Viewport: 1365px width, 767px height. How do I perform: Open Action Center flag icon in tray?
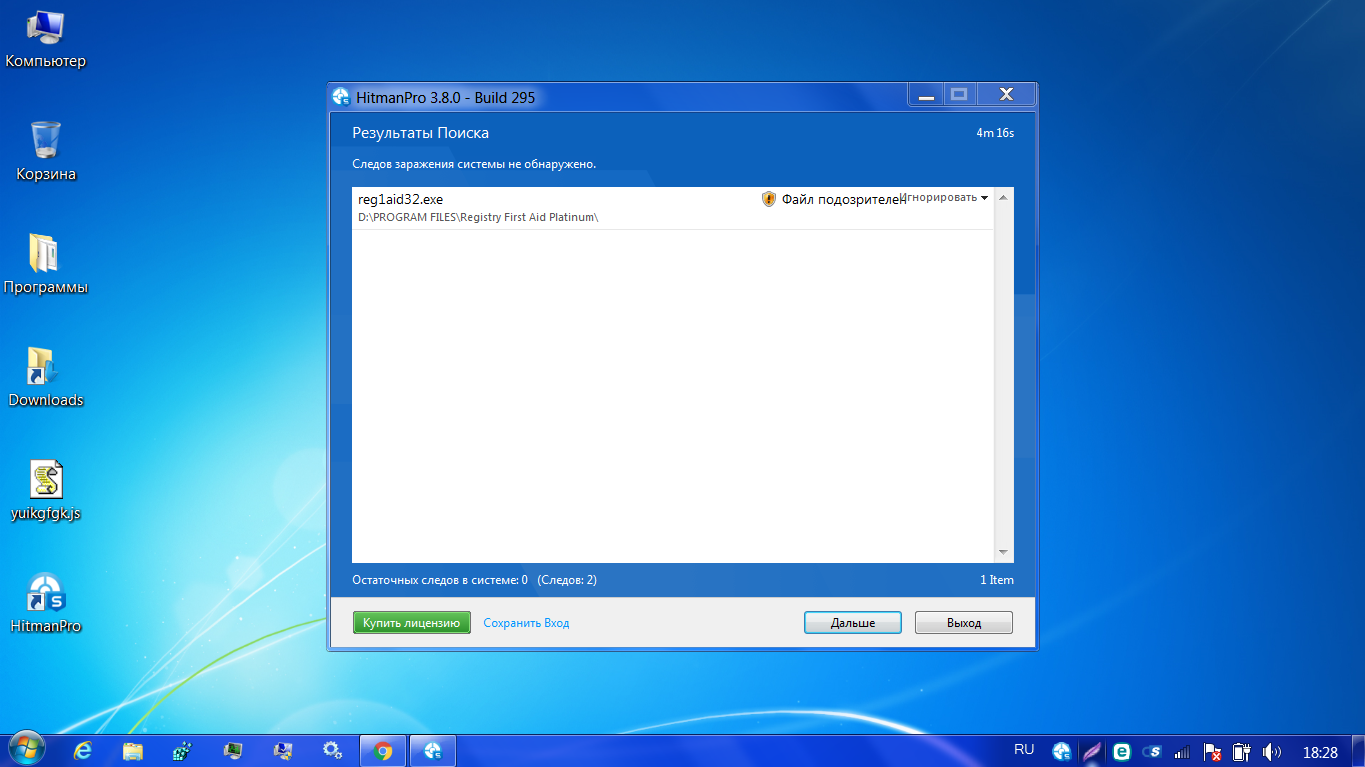[1212, 752]
